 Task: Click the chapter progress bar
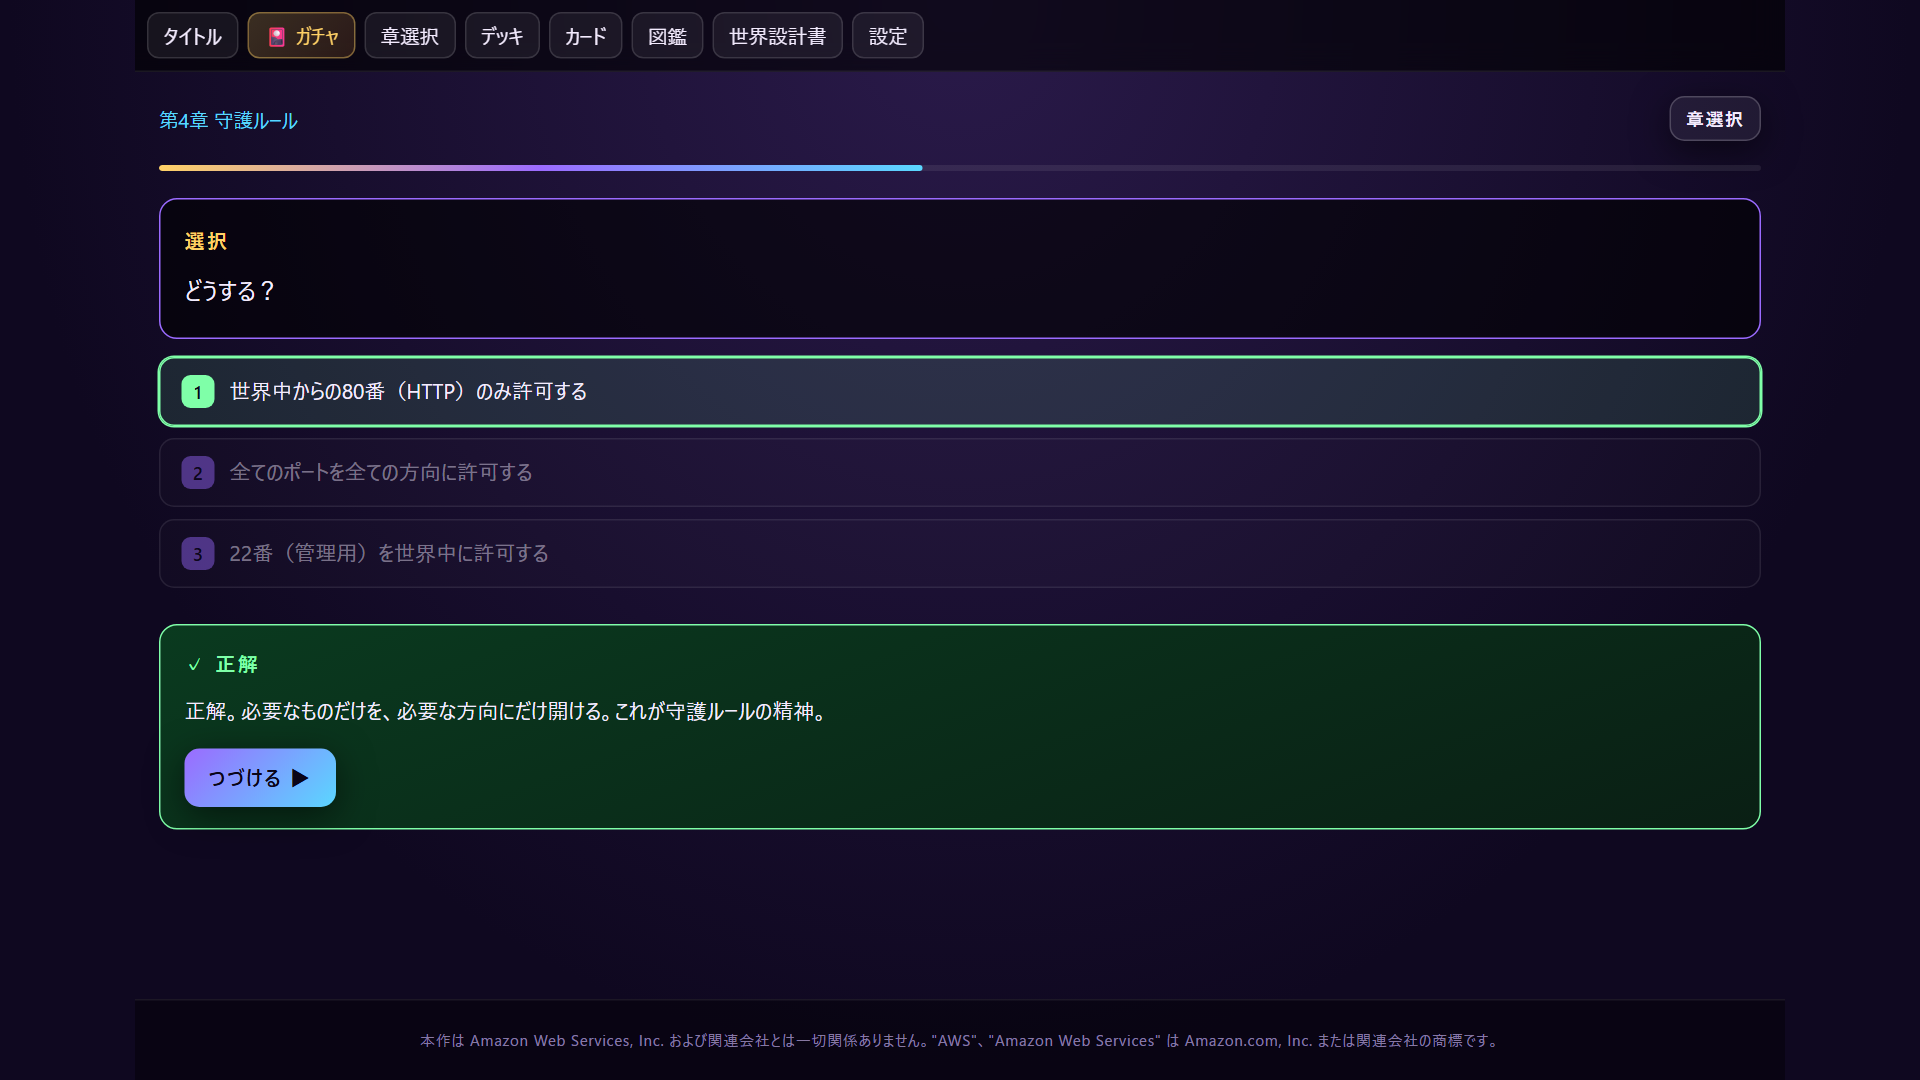coord(959,168)
